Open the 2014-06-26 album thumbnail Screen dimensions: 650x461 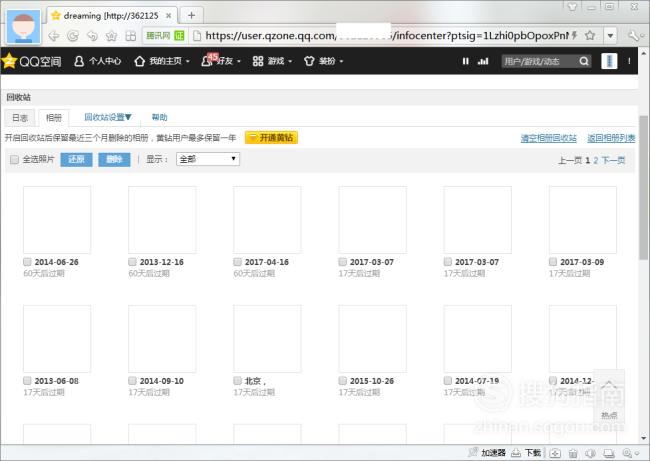pyautogui.click(x=57, y=220)
